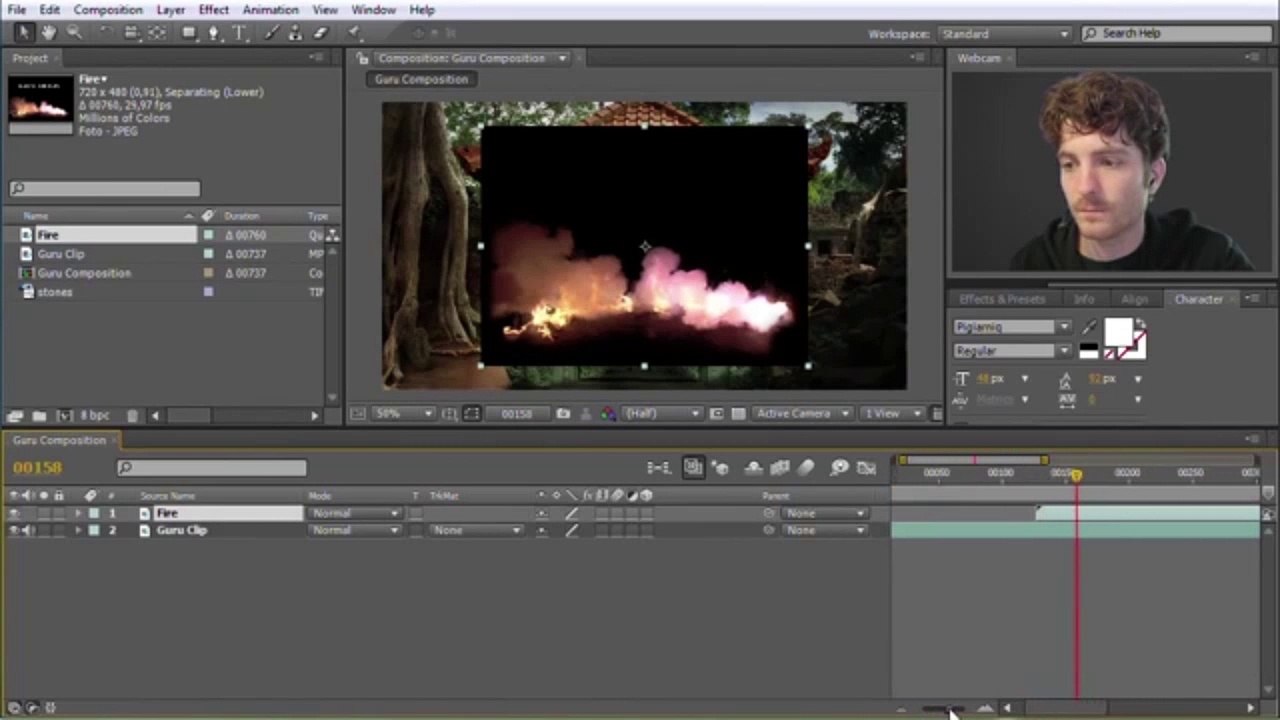The image size is (1280, 720).
Task: Select the Unified Camera tool
Action: click(x=131, y=33)
